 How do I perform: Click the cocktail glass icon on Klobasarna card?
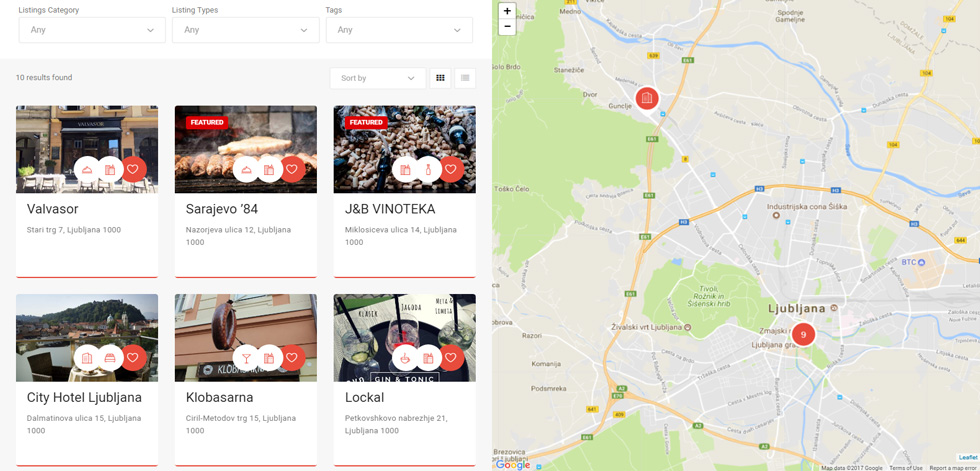(x=246, y=358)
